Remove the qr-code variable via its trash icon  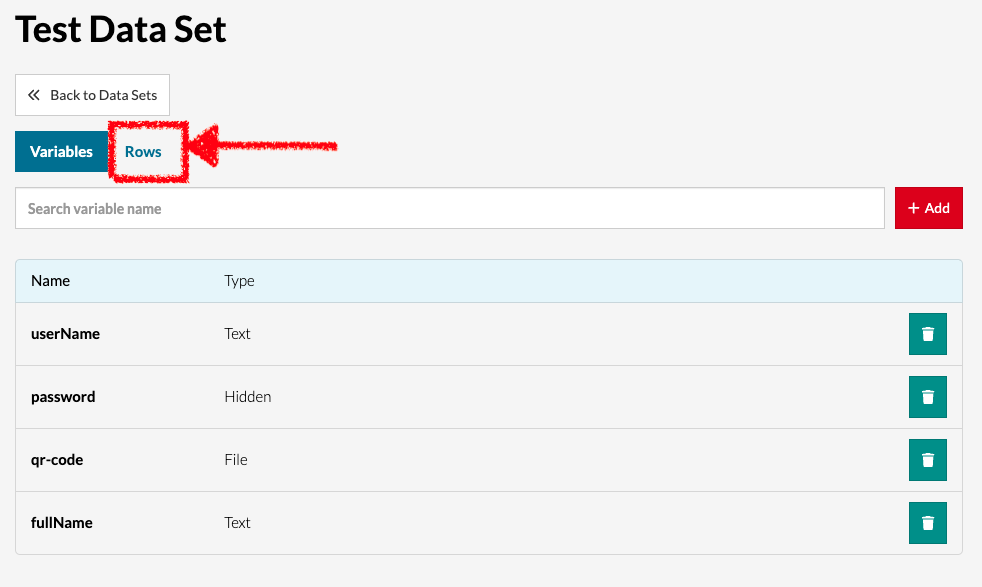pos(927,460)
